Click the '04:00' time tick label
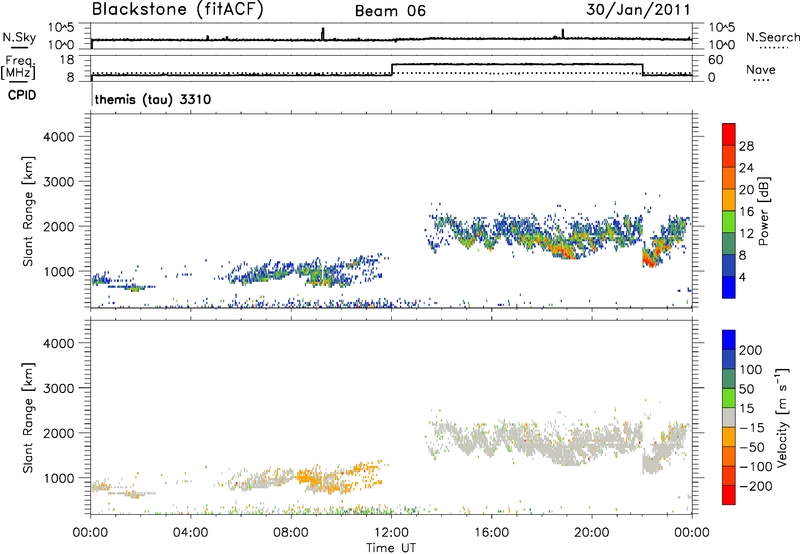 (190, 533)
